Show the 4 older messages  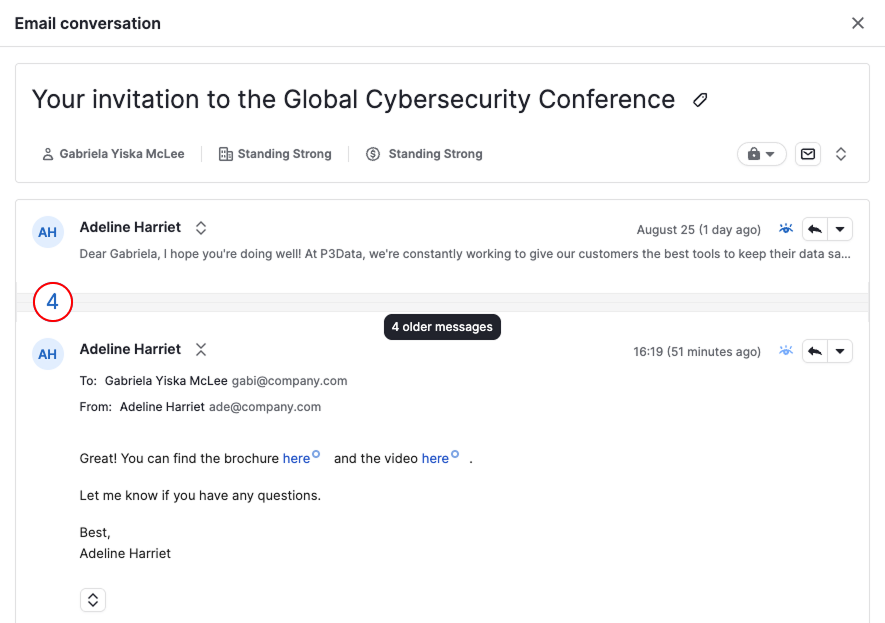point(52,302)
